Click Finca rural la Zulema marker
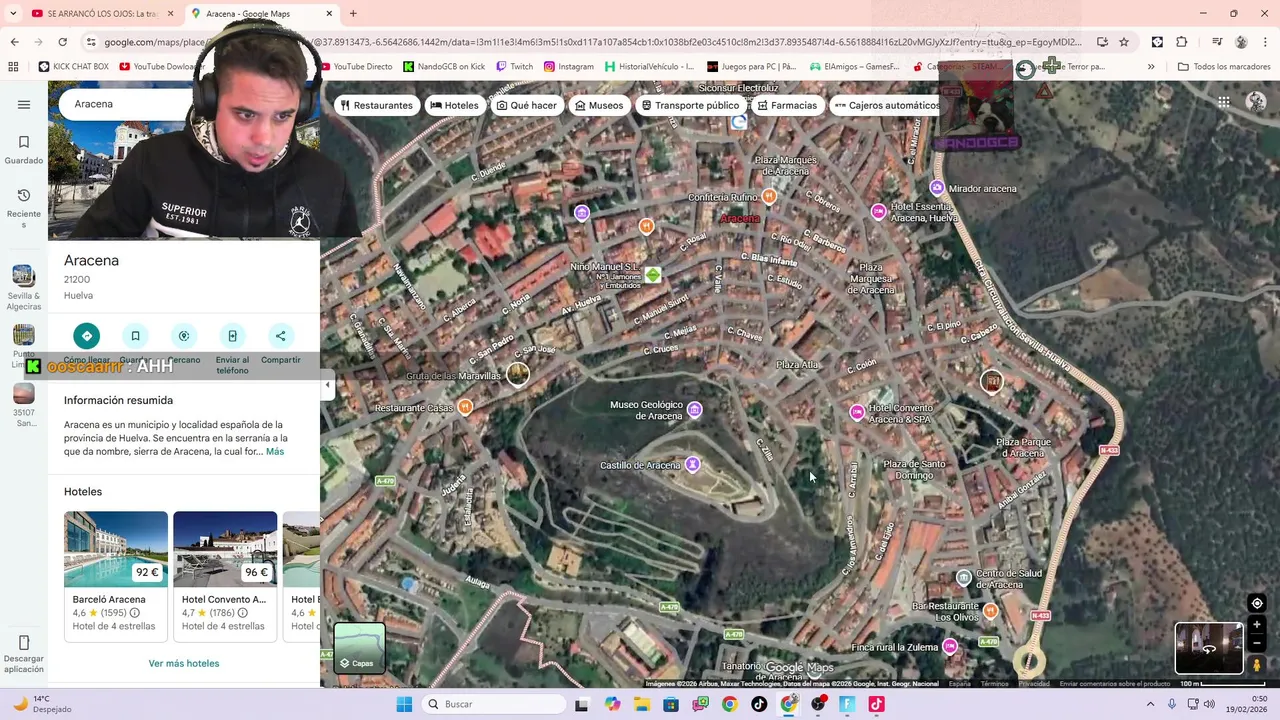This screenshot has height=720, width=1280. 950,647
